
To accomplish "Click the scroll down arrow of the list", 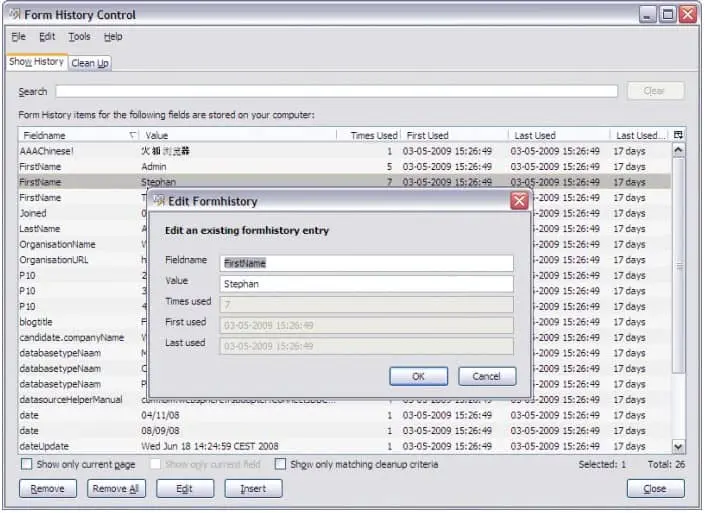I will [678, 446].
